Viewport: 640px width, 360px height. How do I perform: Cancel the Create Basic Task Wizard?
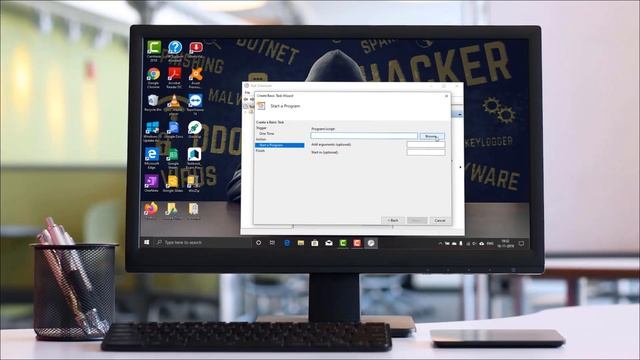tap(440, 220)
